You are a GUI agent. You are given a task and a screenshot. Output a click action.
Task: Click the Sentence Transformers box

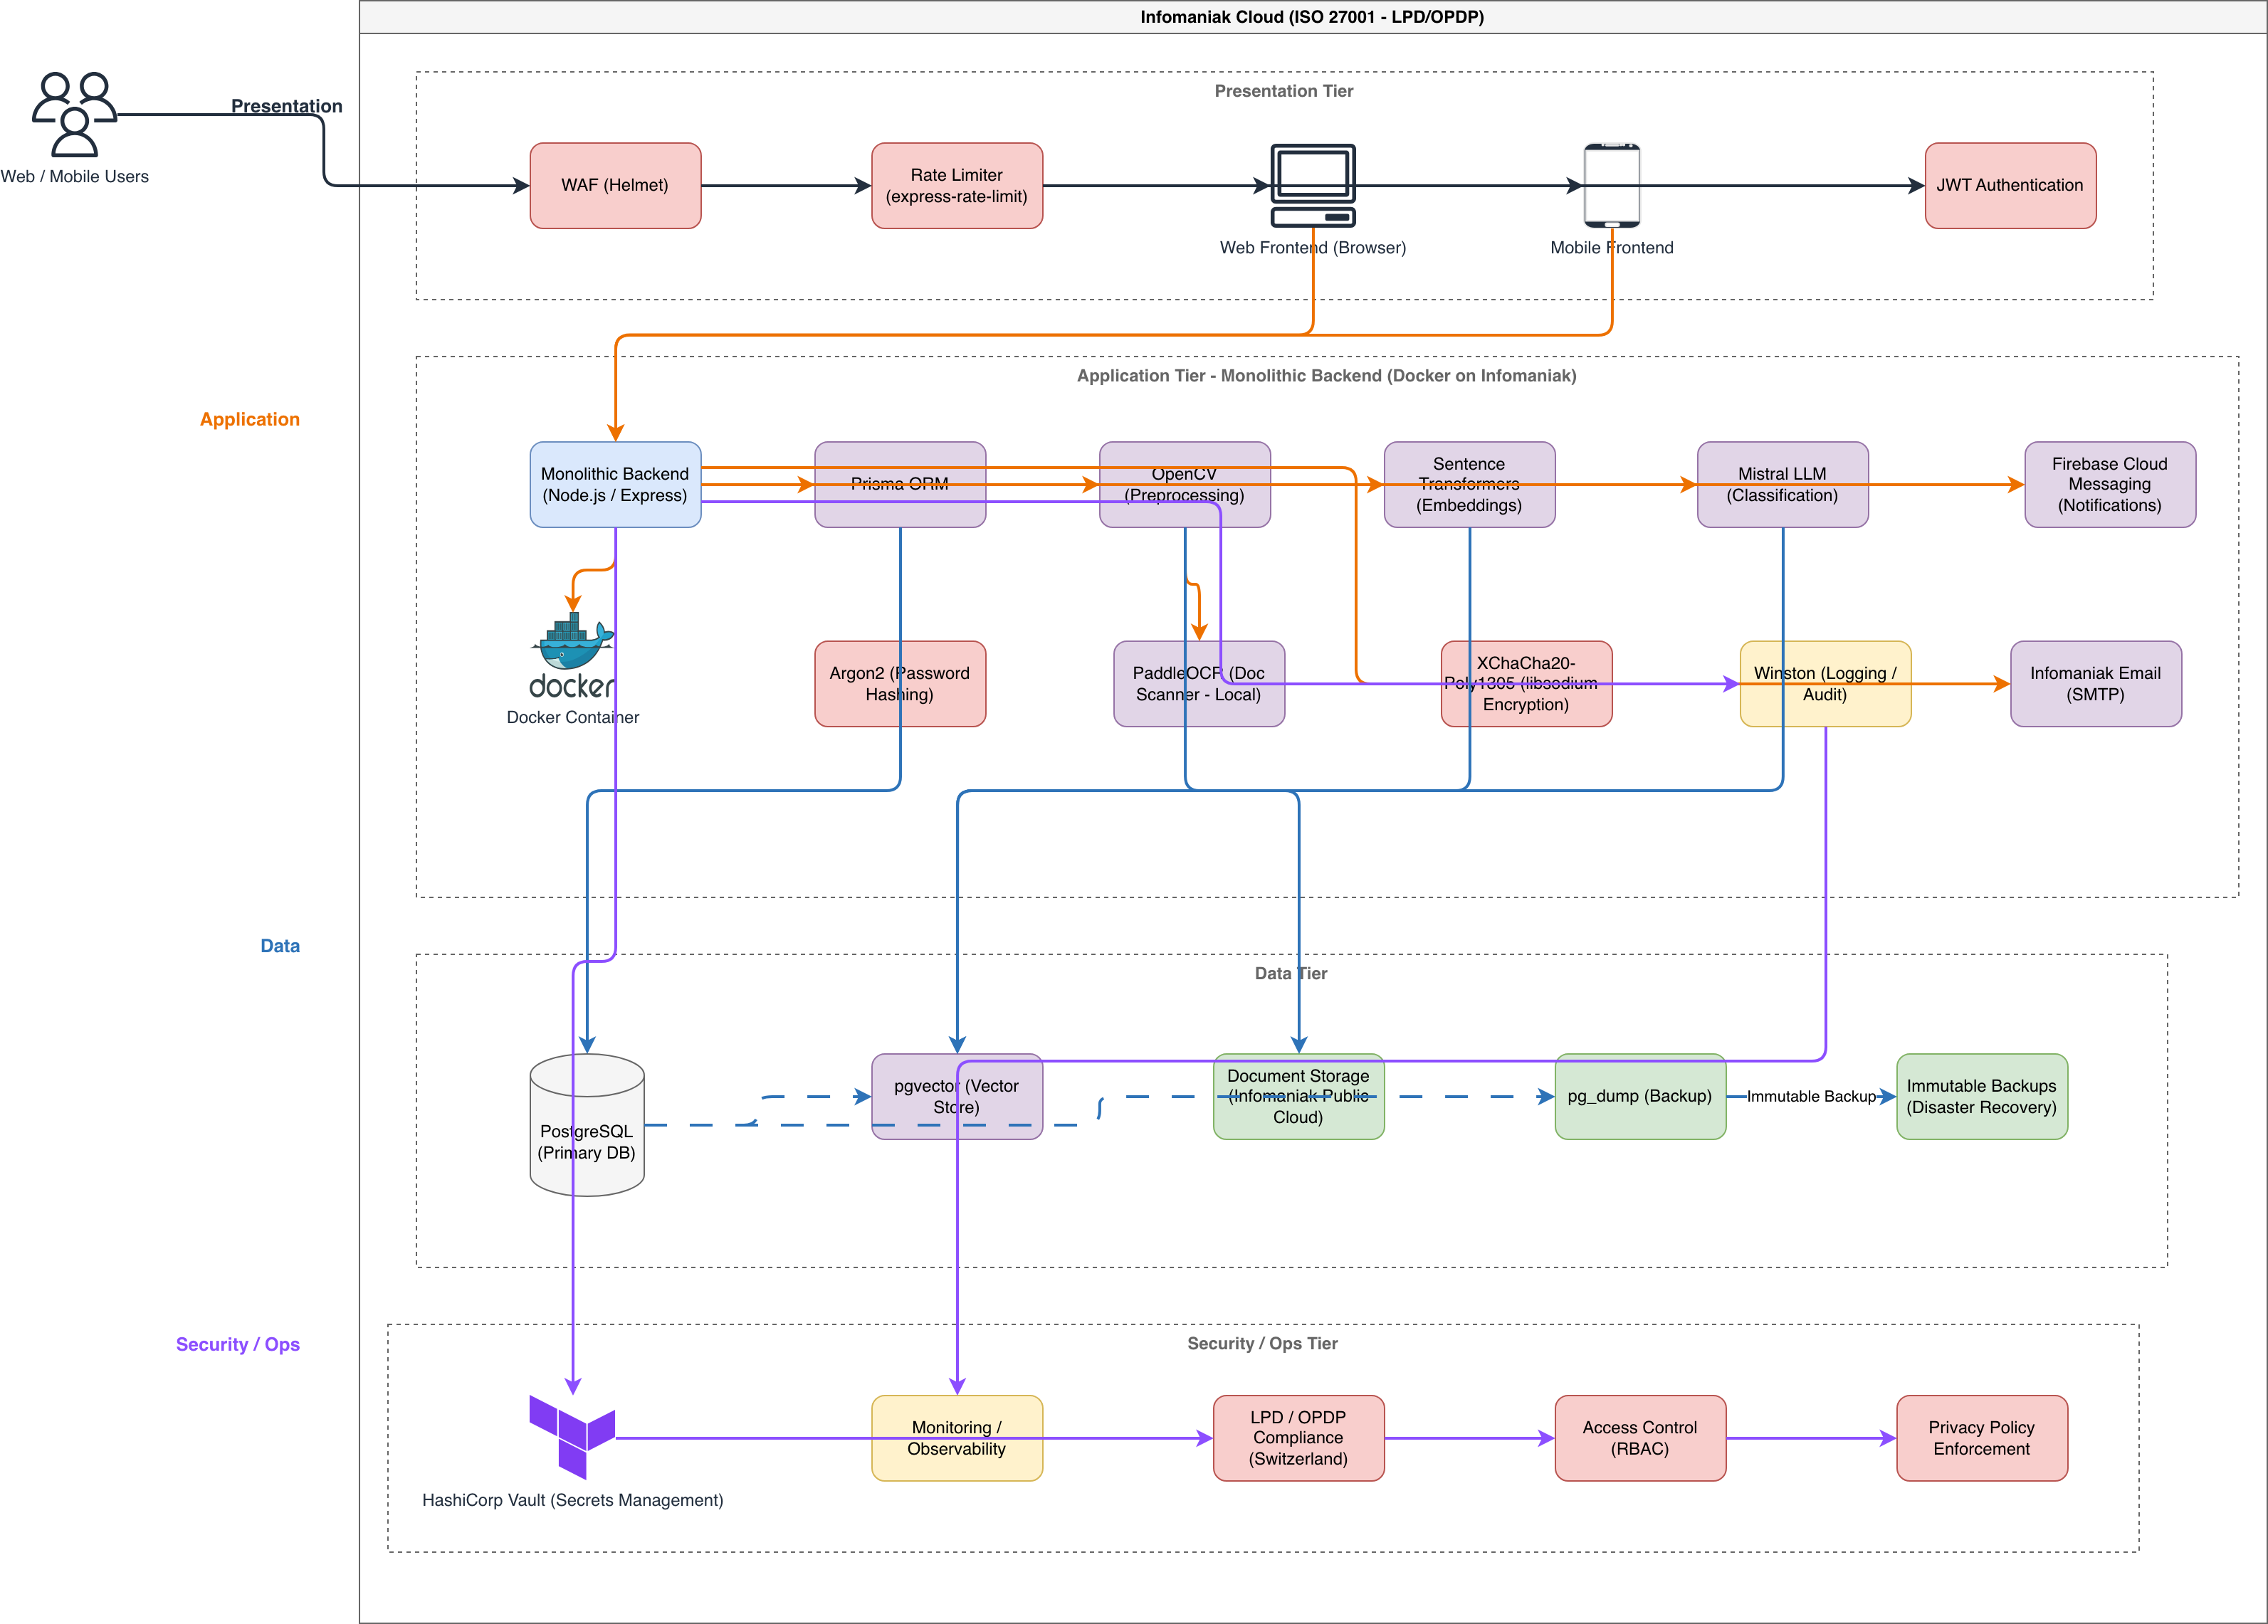[x=1469, y=484]
